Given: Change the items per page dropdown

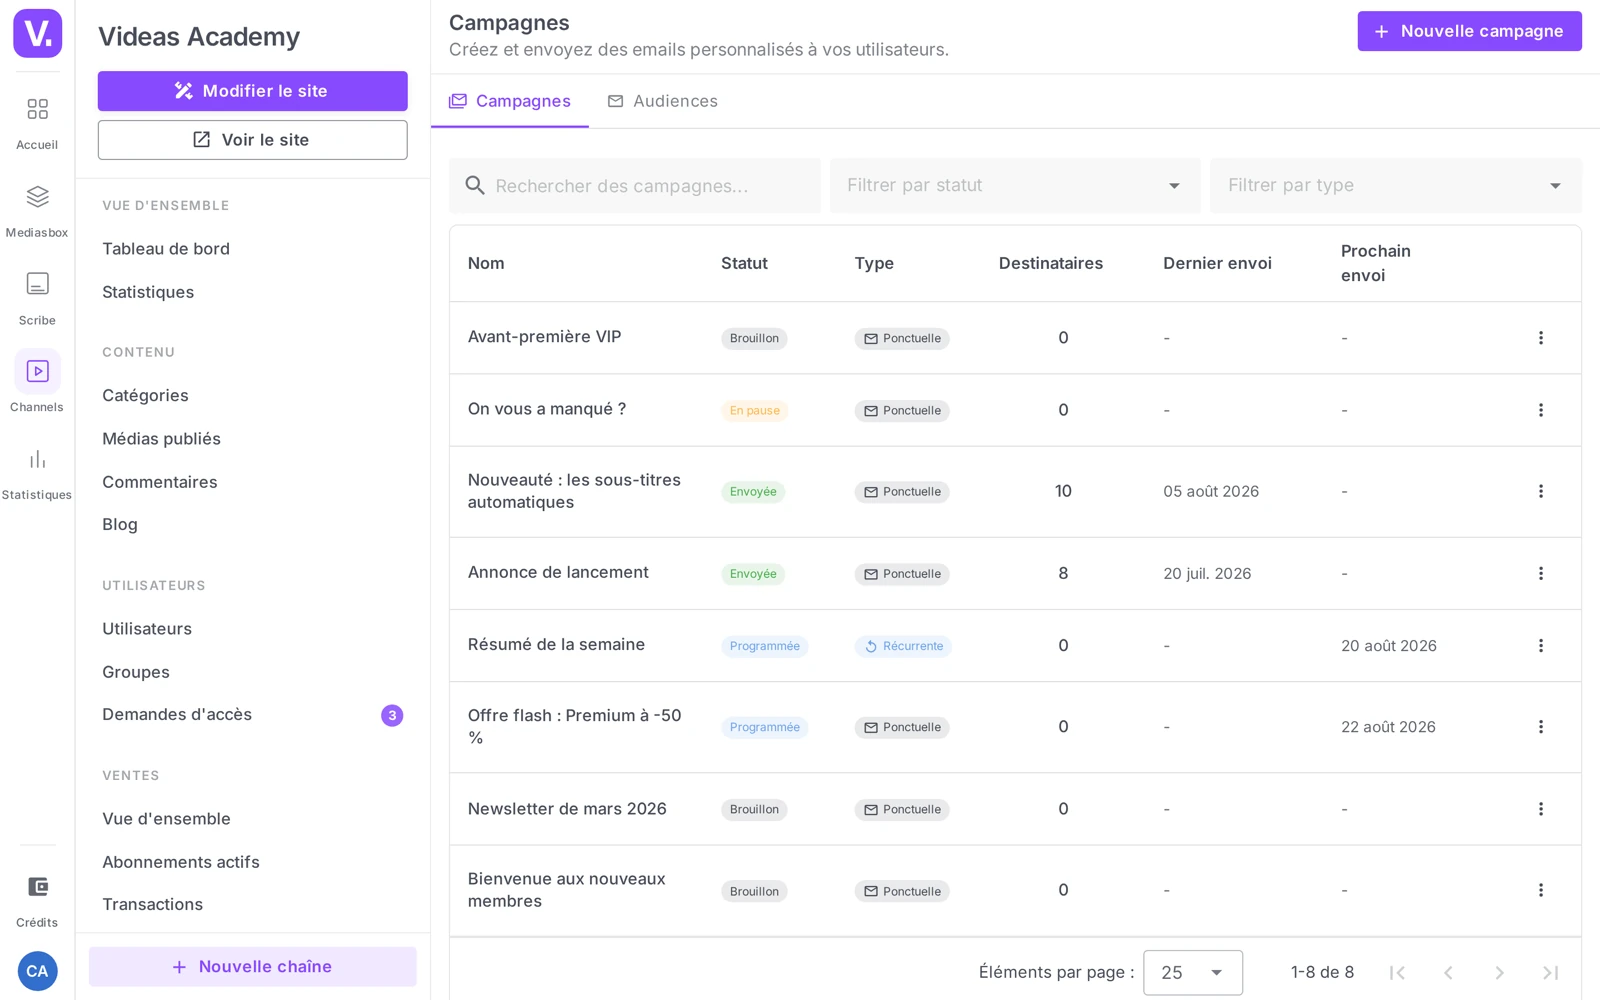Looking at the screenshot, I should (x=1193, y=972).
